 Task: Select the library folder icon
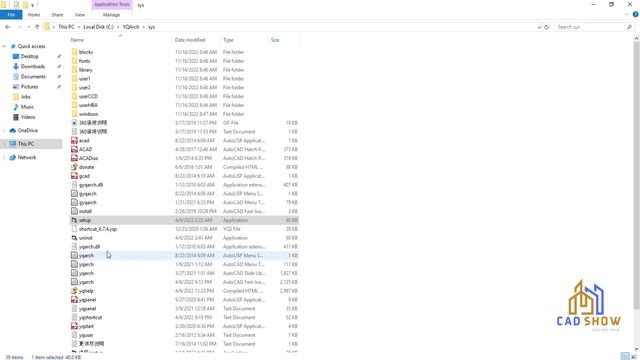coord(74,70)
